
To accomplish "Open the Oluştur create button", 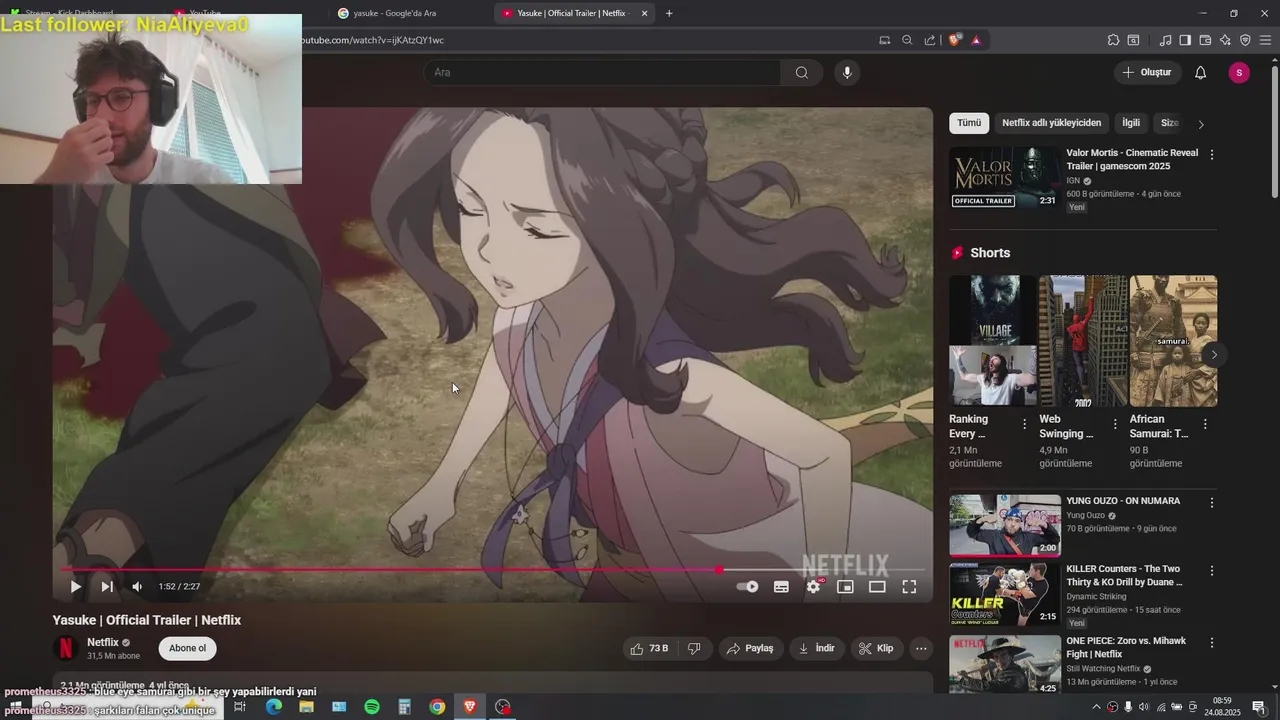I will click(1146, 72).
